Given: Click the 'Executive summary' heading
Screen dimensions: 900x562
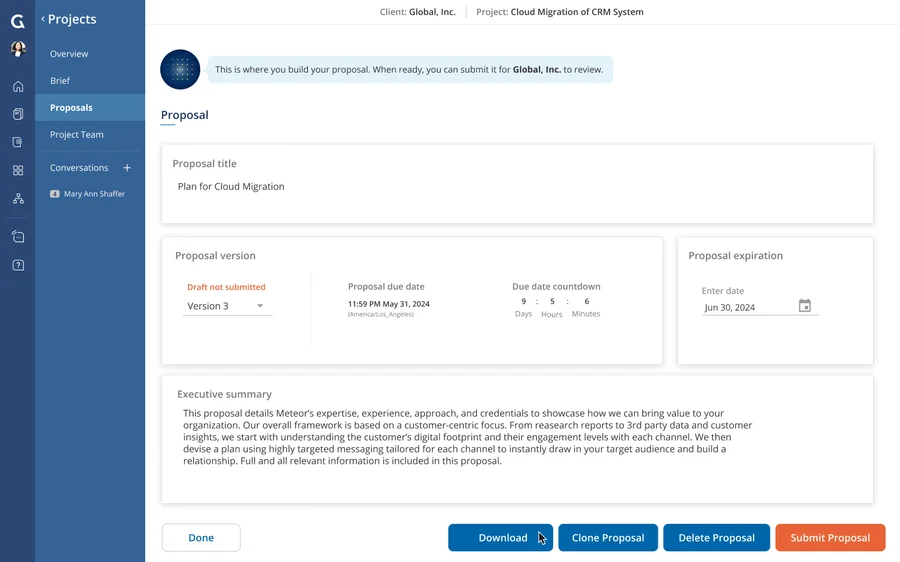Looking at the screenshot, I should [224, 394].
